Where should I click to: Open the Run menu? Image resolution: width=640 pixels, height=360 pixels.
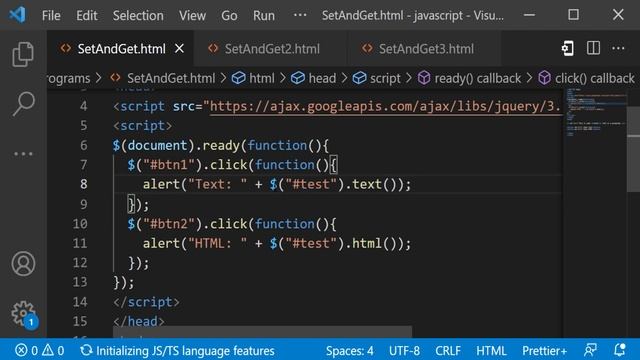tap(264, 16)
